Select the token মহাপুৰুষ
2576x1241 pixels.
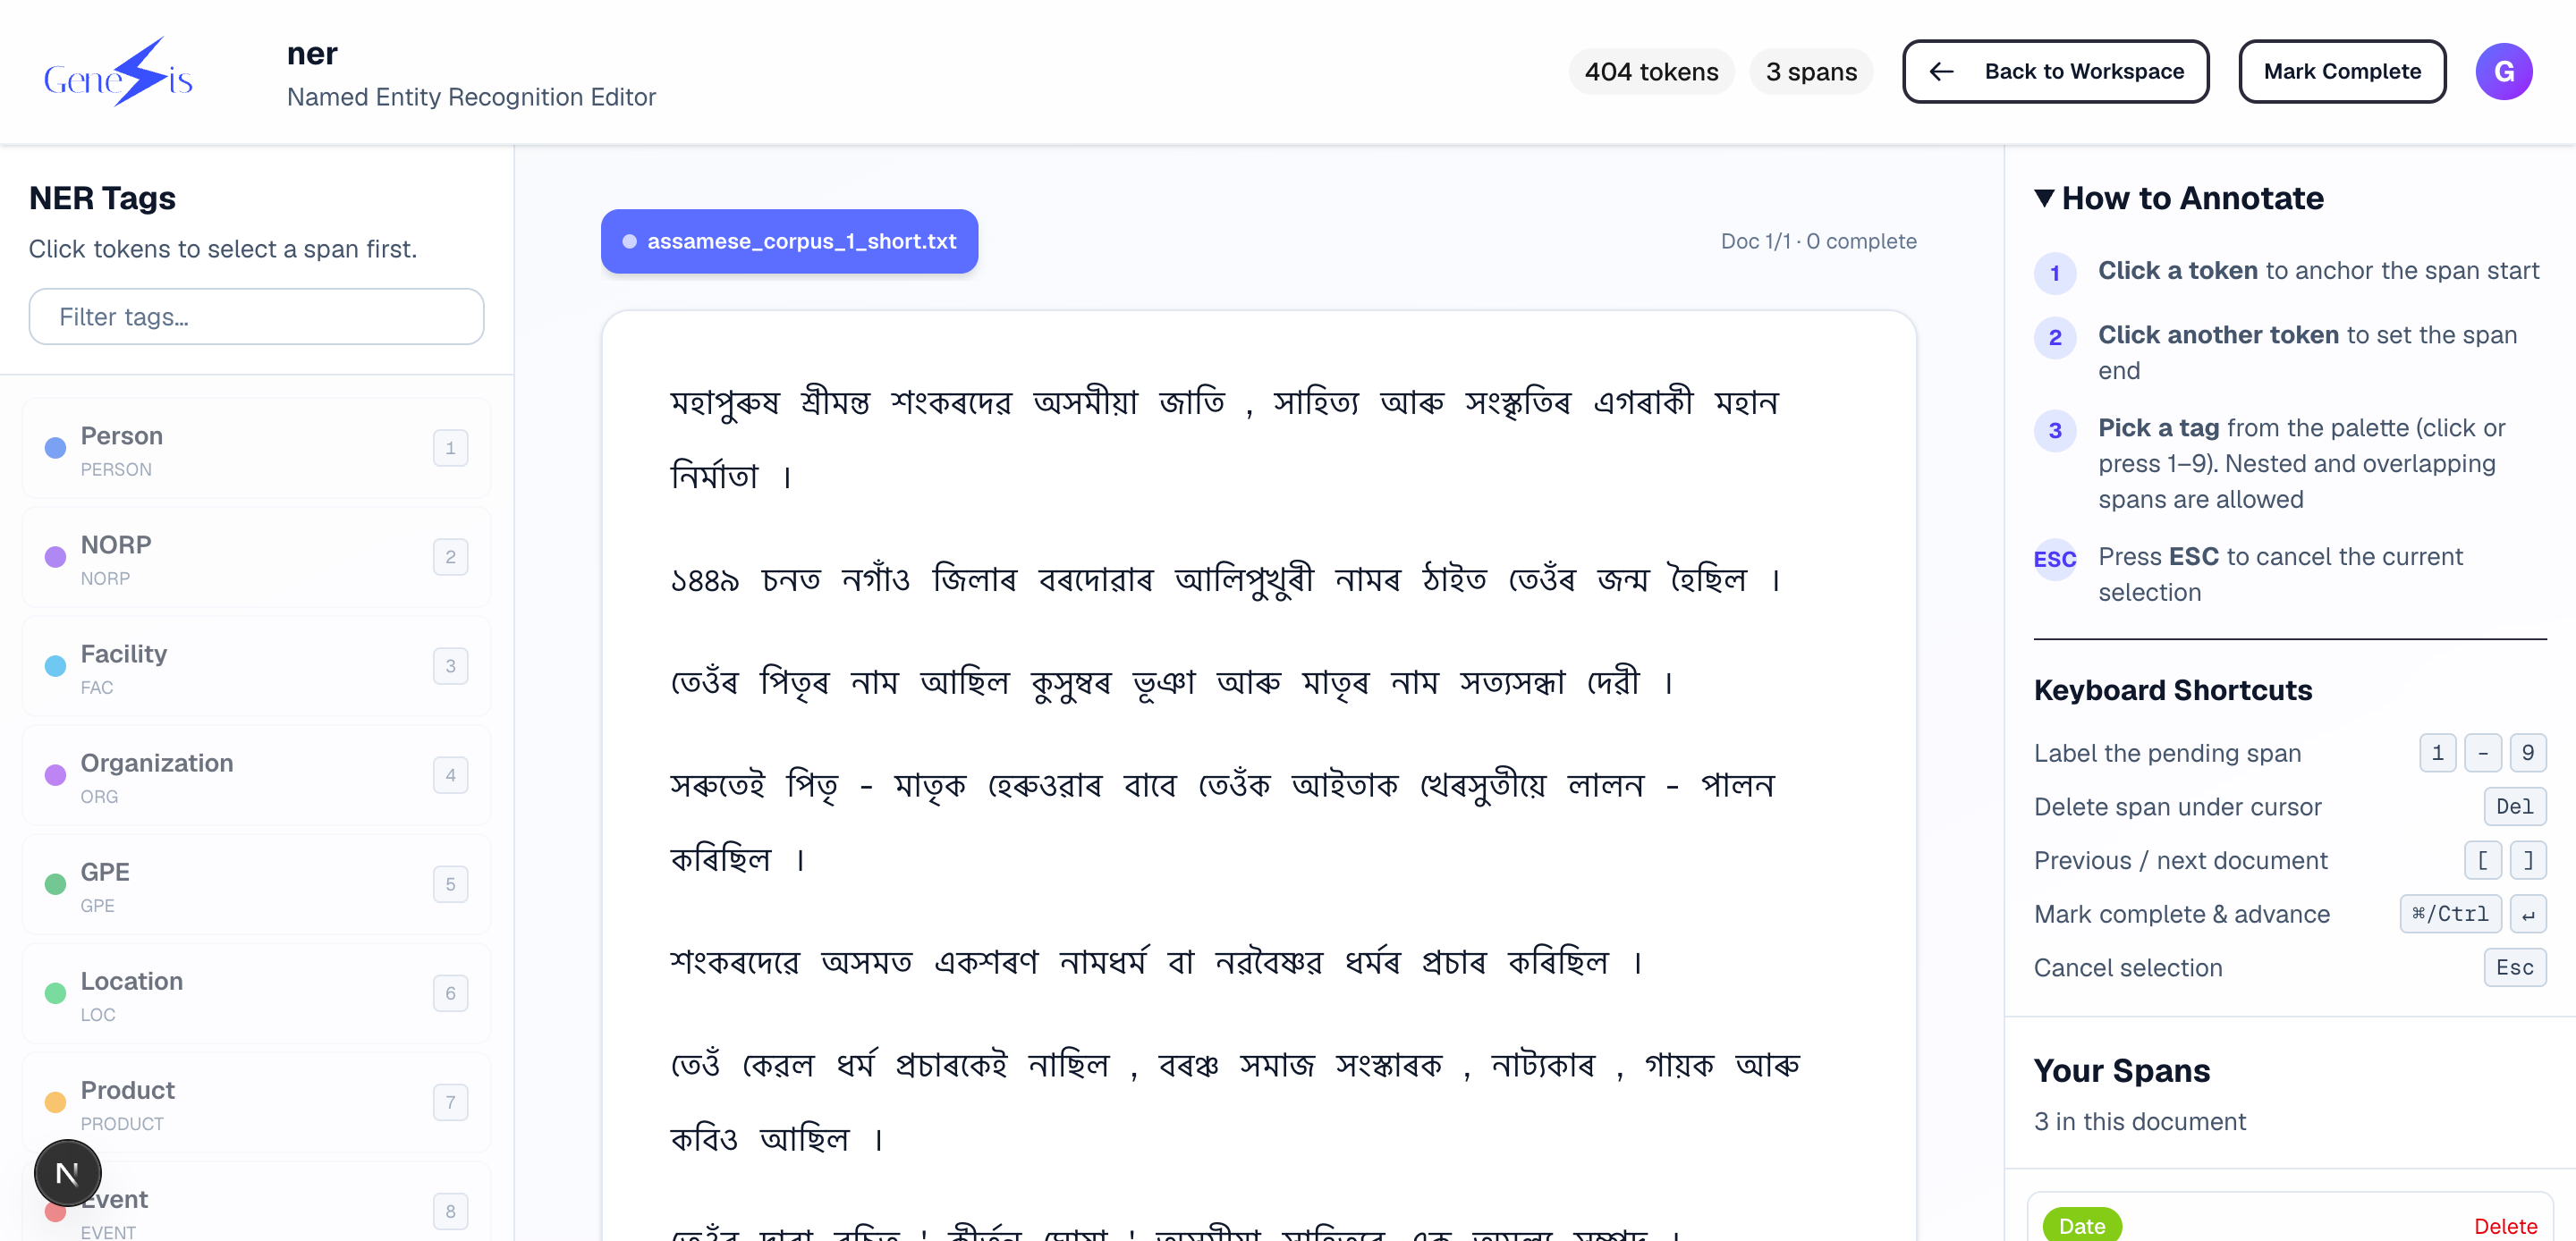coord(724,402)
